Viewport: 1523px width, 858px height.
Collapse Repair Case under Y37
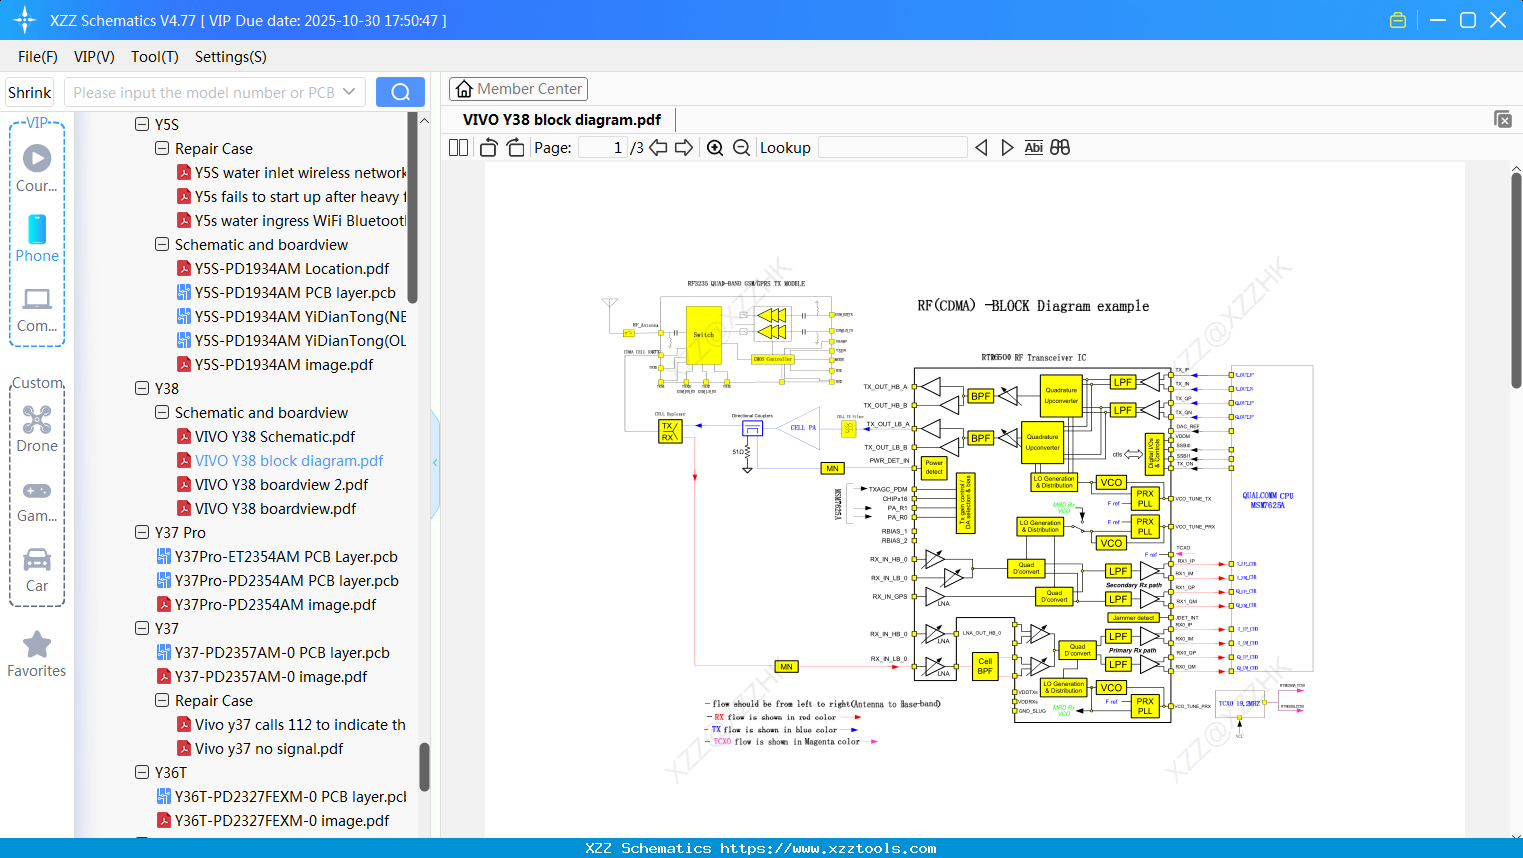coord(162,700)
